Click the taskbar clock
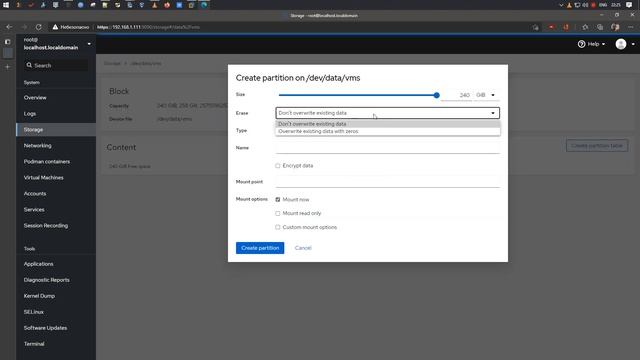Viewport: 640px width, 360px height. (x=616, y=5)
